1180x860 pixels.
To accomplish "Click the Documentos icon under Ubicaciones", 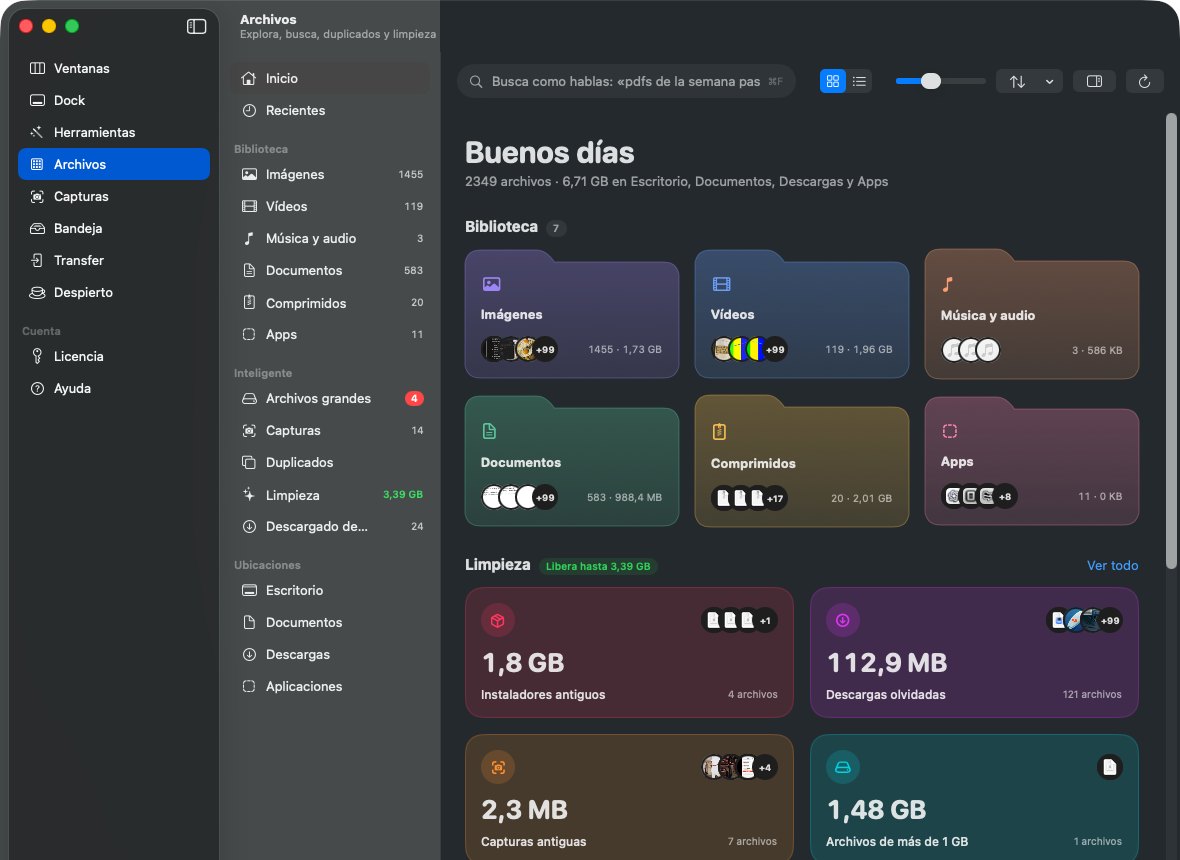I will click(249, 622).
